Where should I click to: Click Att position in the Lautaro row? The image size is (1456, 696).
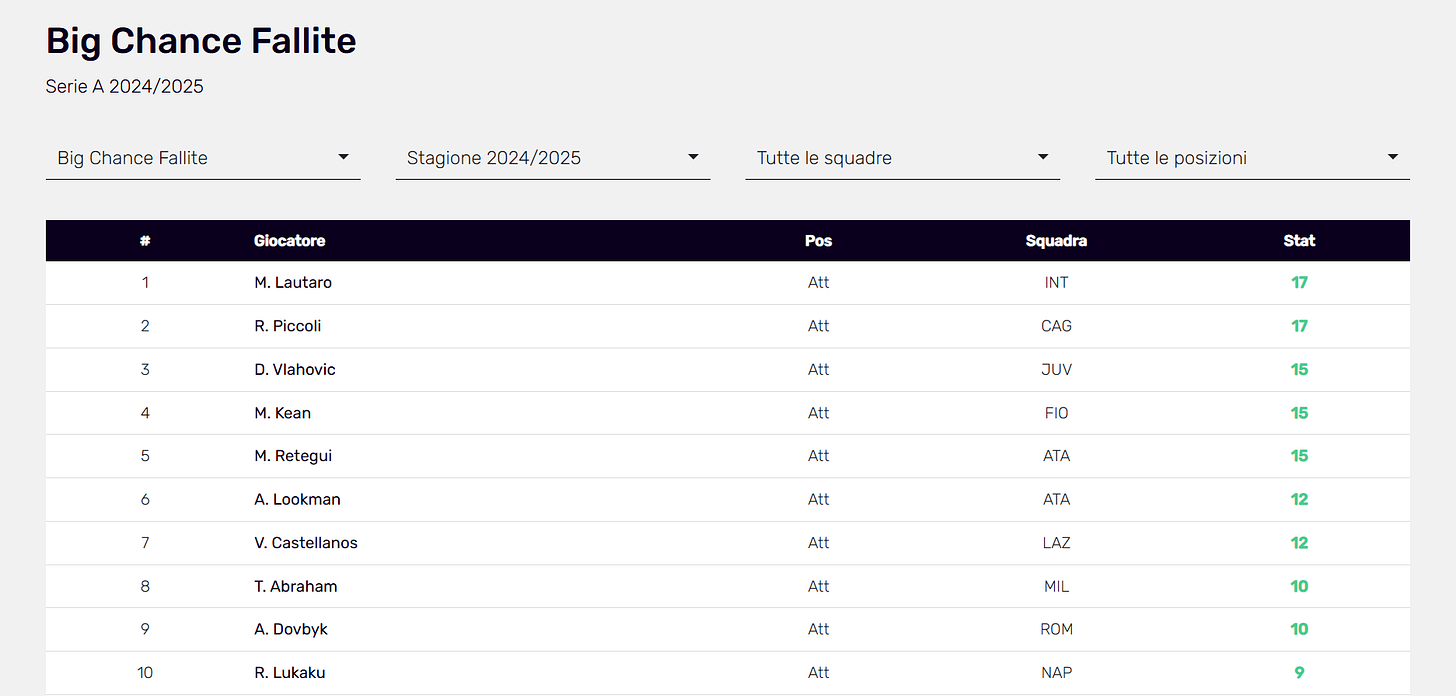[819, 283]
